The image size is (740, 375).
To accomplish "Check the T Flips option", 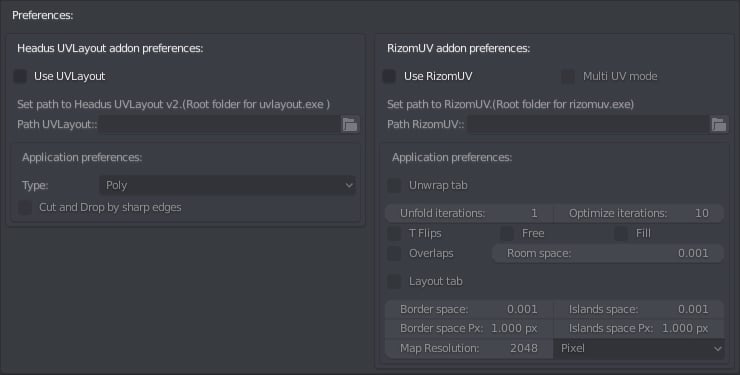I will 394,233.
